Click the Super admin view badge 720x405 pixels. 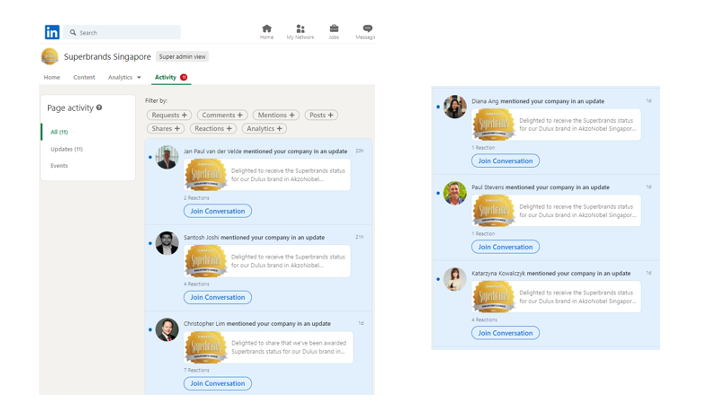coord(182,56)
